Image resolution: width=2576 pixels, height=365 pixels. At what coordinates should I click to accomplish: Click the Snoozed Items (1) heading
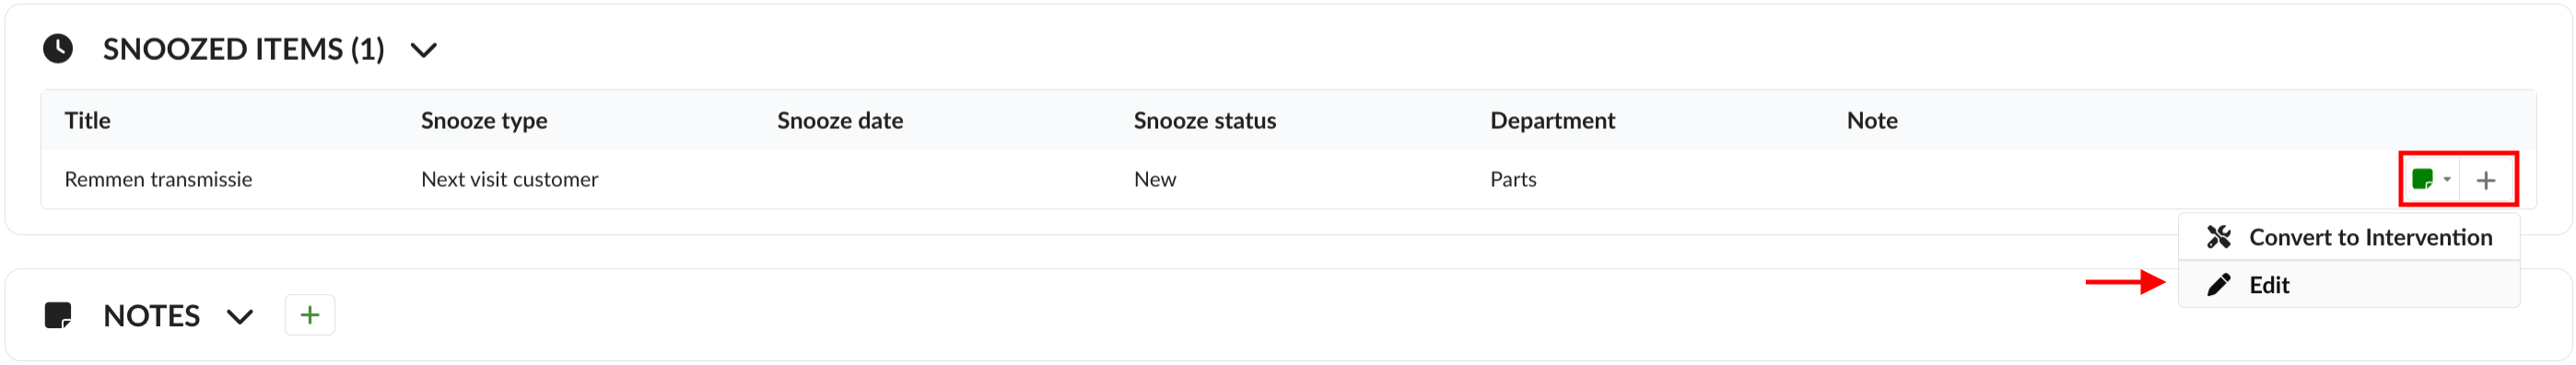[x=244, y=49]
